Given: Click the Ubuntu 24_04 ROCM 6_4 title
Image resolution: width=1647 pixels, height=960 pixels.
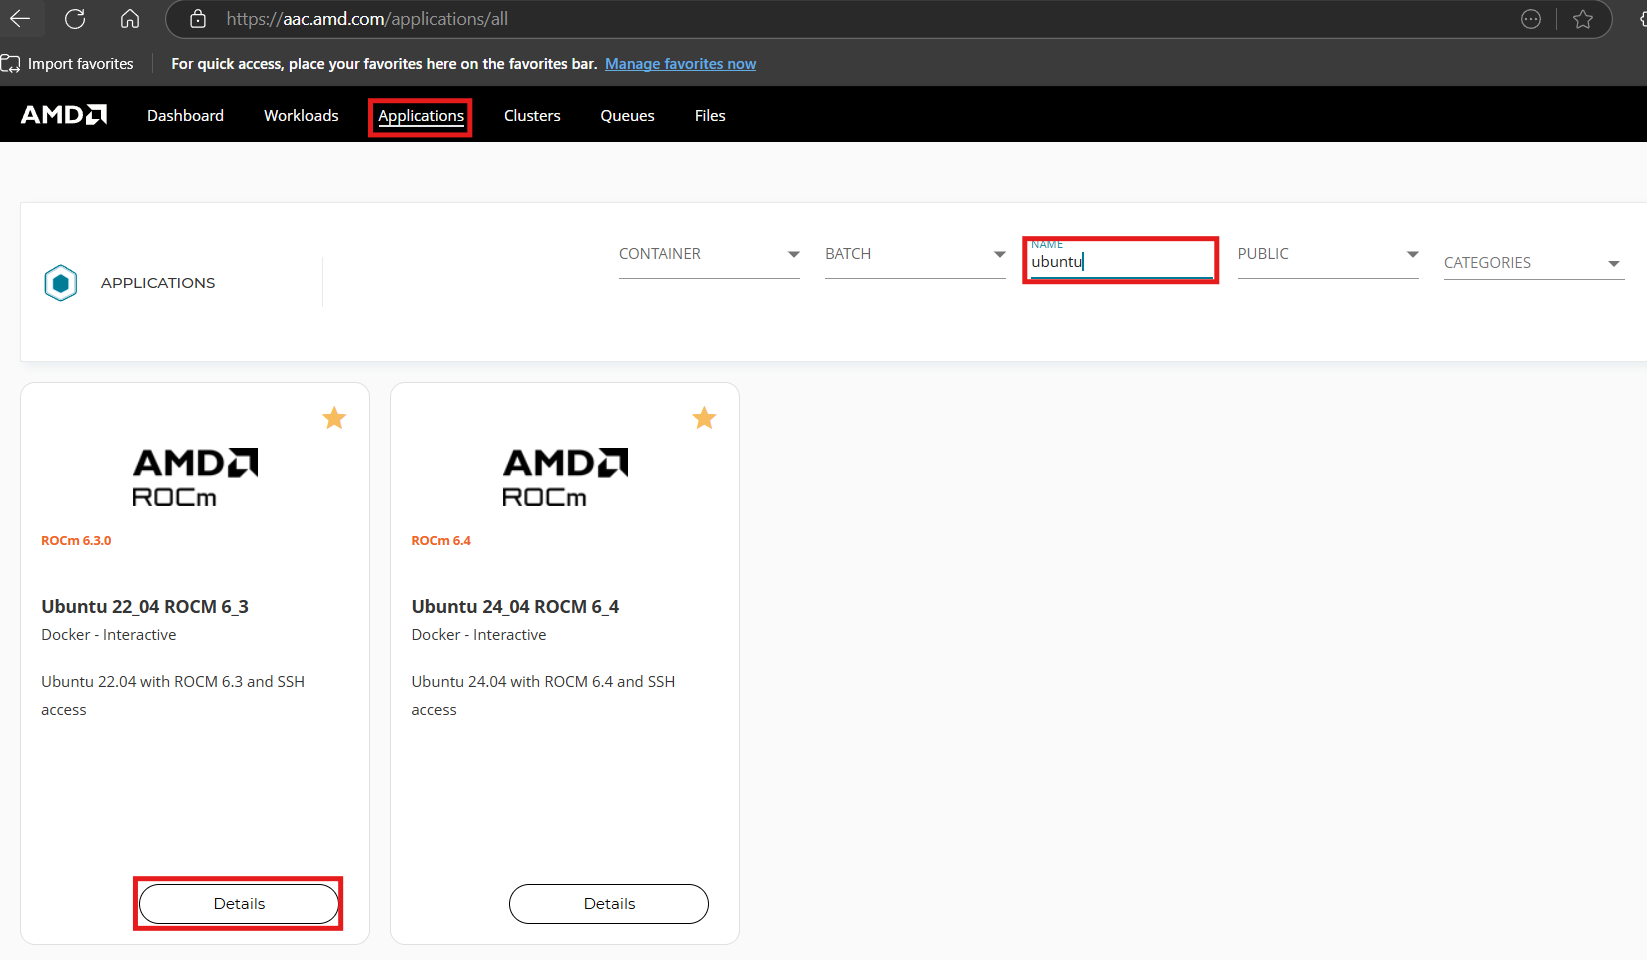Looking at the screenshot, I should pyautogui.click(x=515, y=607).
